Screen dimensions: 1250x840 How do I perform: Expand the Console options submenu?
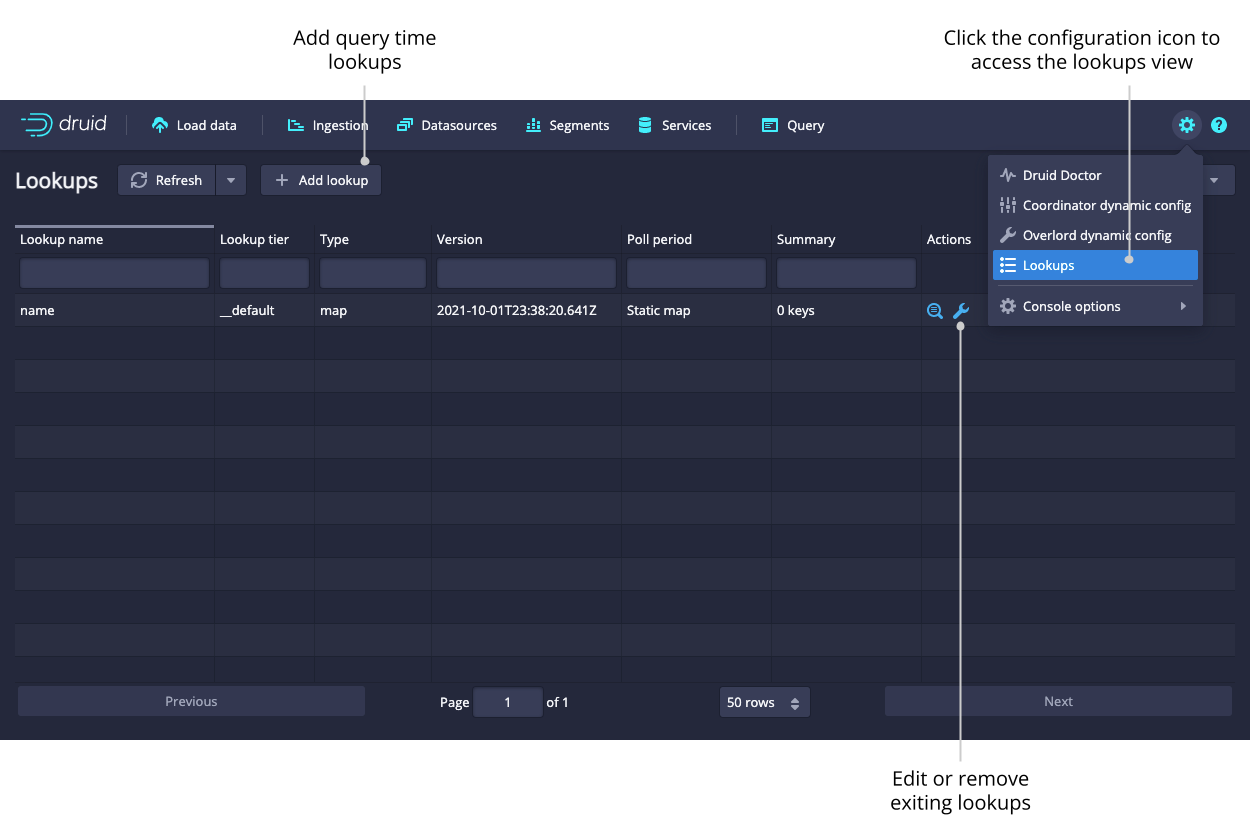[1095, 306]
